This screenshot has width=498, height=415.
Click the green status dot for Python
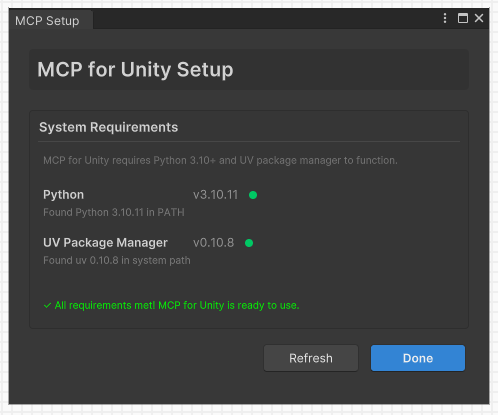click(x=253, y=195)
